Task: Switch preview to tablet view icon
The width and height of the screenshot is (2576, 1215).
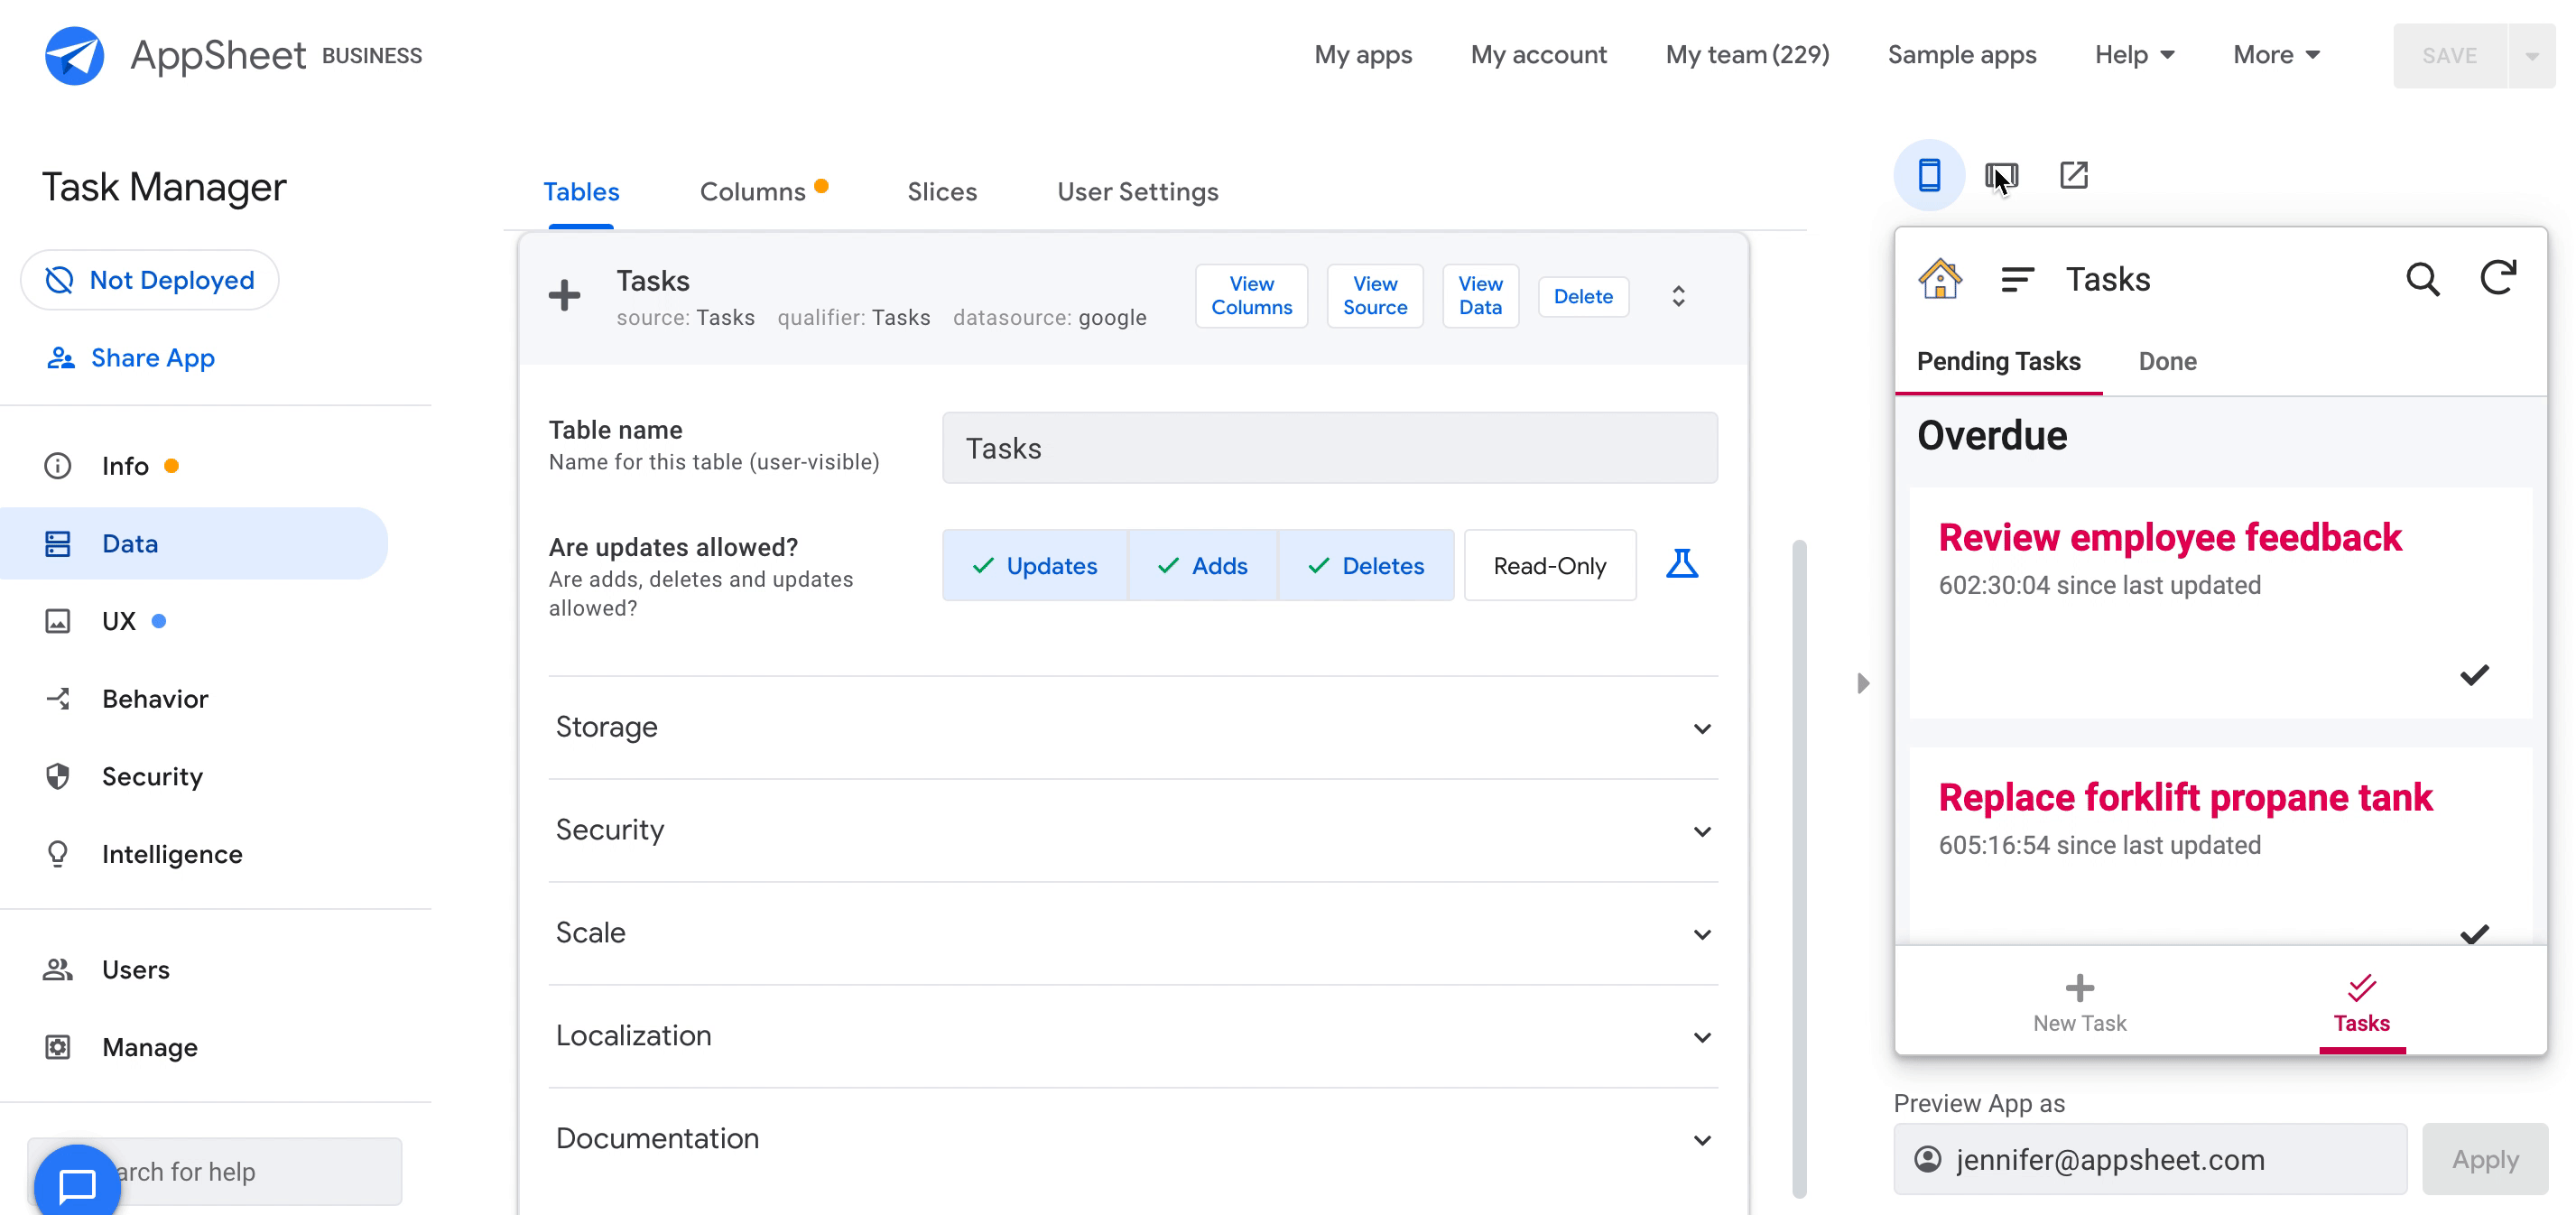Action: point(2001,176)
